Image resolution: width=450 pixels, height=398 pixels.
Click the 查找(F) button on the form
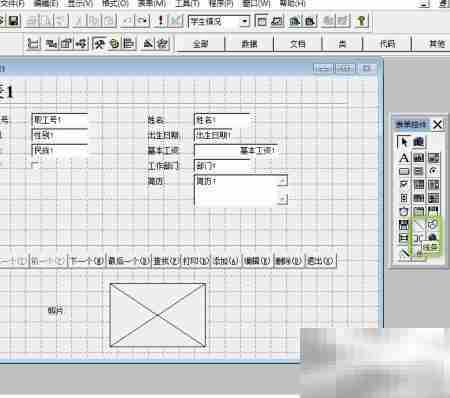166,261
